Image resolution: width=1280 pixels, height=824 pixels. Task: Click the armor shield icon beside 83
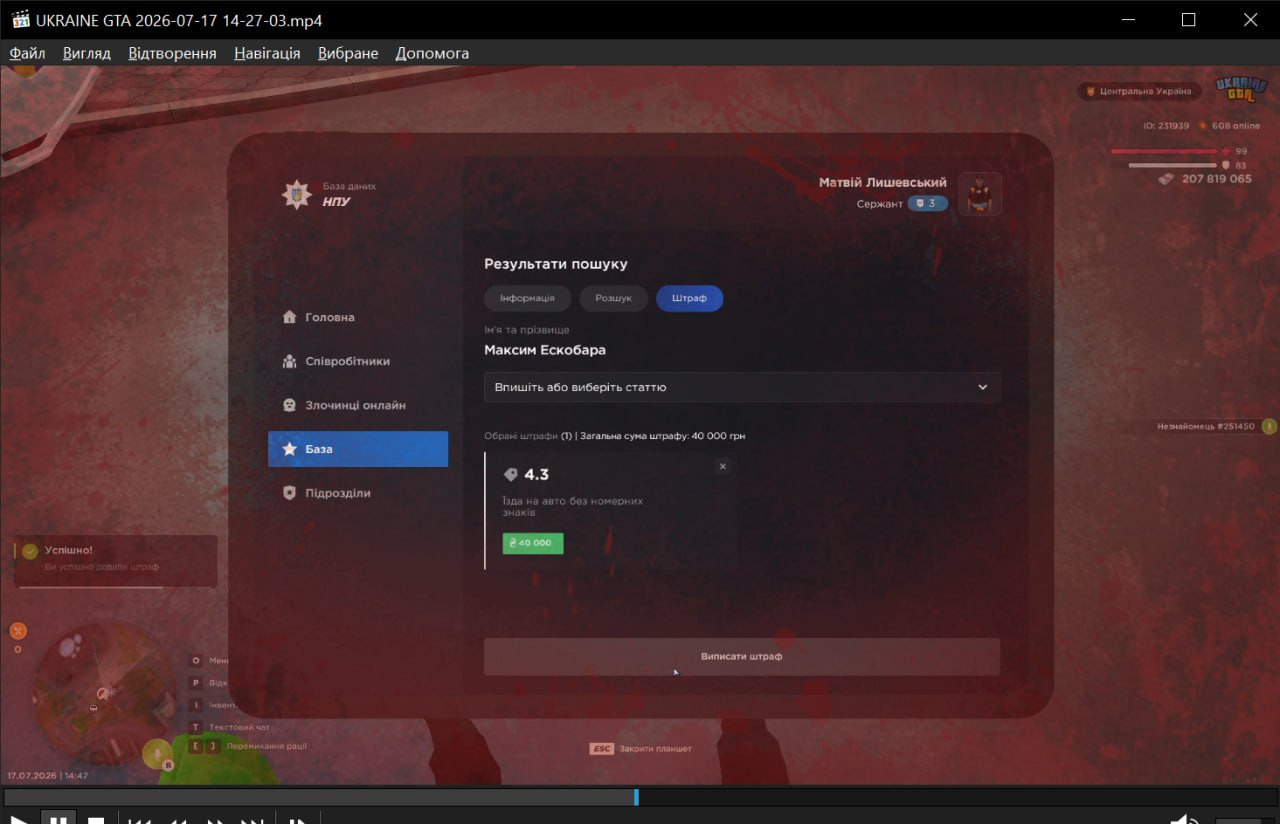(1225, 165)
